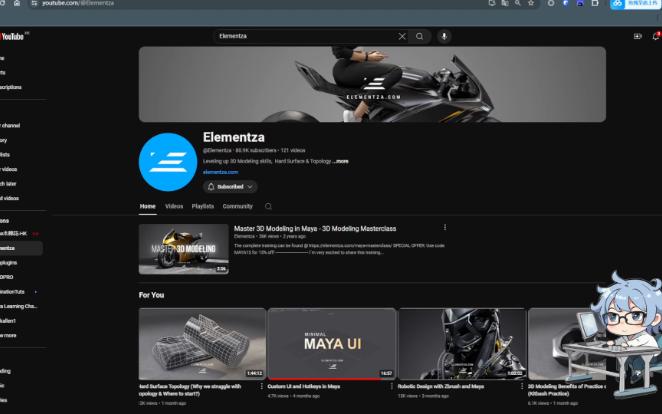This screenshot has width=662, height=414.
Task: Click the magnifier search button
Action: click(x=419, y=36)
